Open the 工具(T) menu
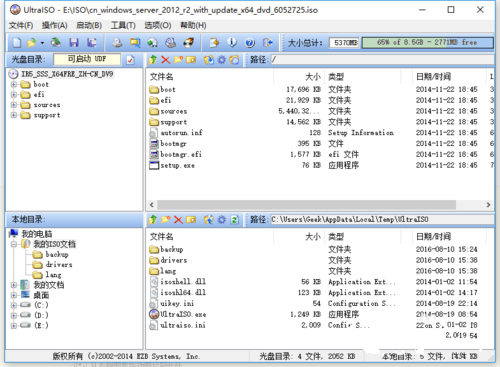500x367 pixels. [123, 25]
